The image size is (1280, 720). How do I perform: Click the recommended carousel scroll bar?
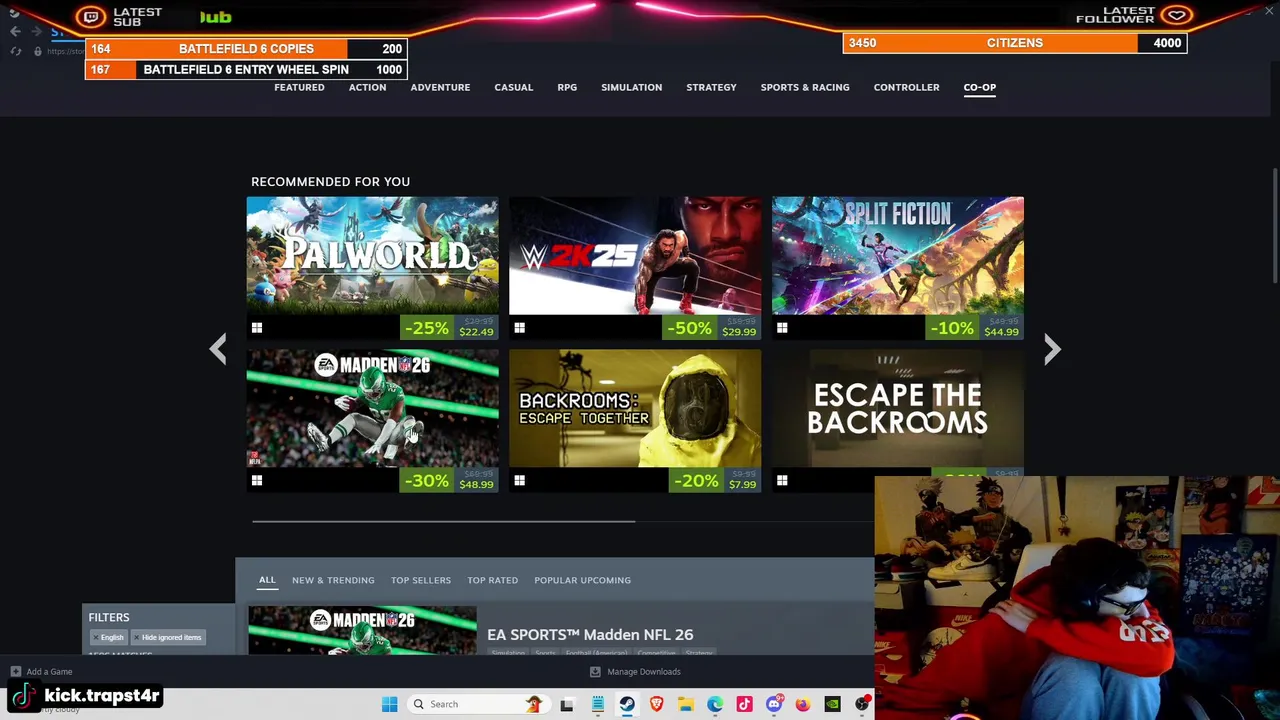(443, 521)
